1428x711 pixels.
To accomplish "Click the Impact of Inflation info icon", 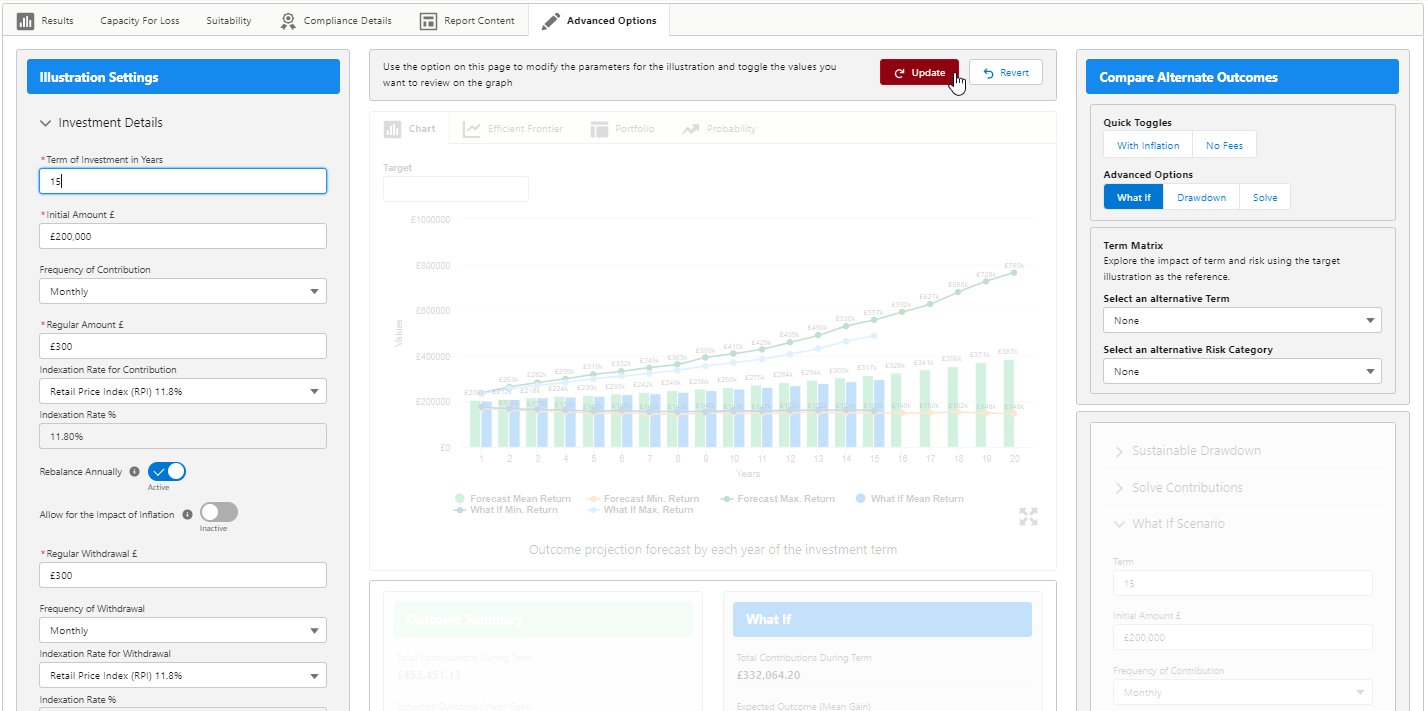I will tap(187, 515).
